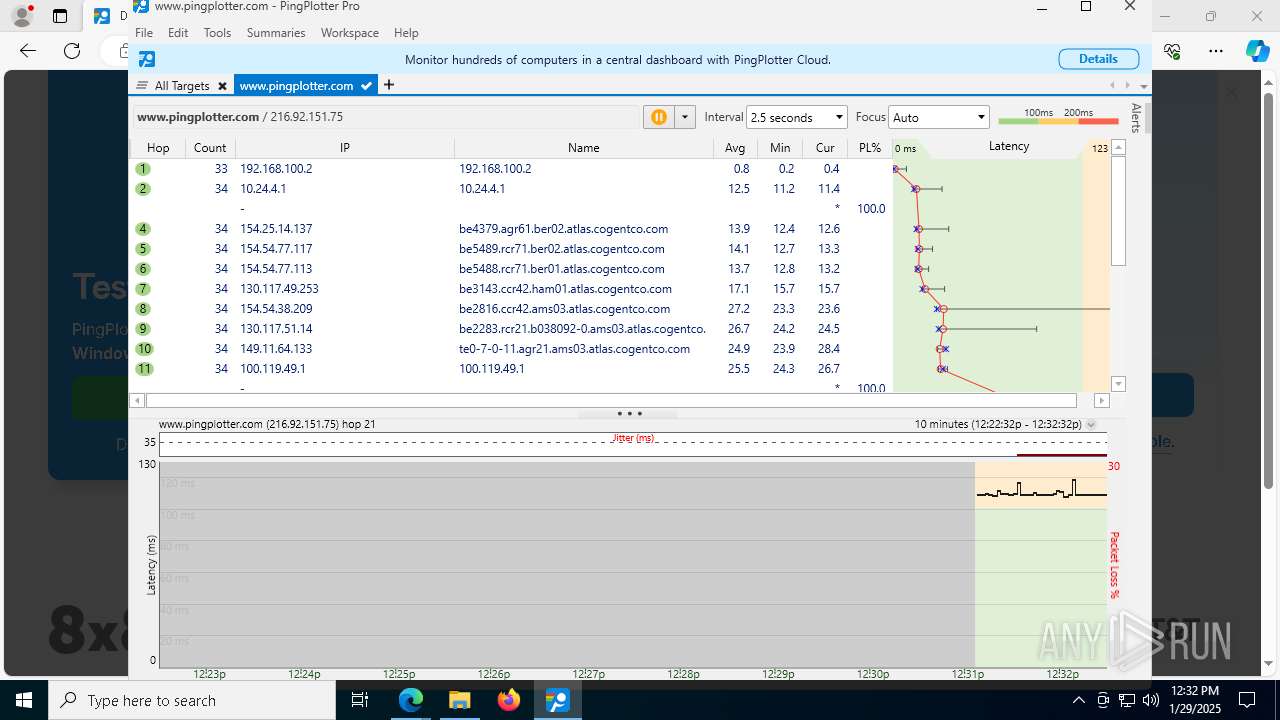The image size is (1280, 720).
Task: Select hop 10 green circle icon
Action: pyautogui.click(x=145, y=349)
